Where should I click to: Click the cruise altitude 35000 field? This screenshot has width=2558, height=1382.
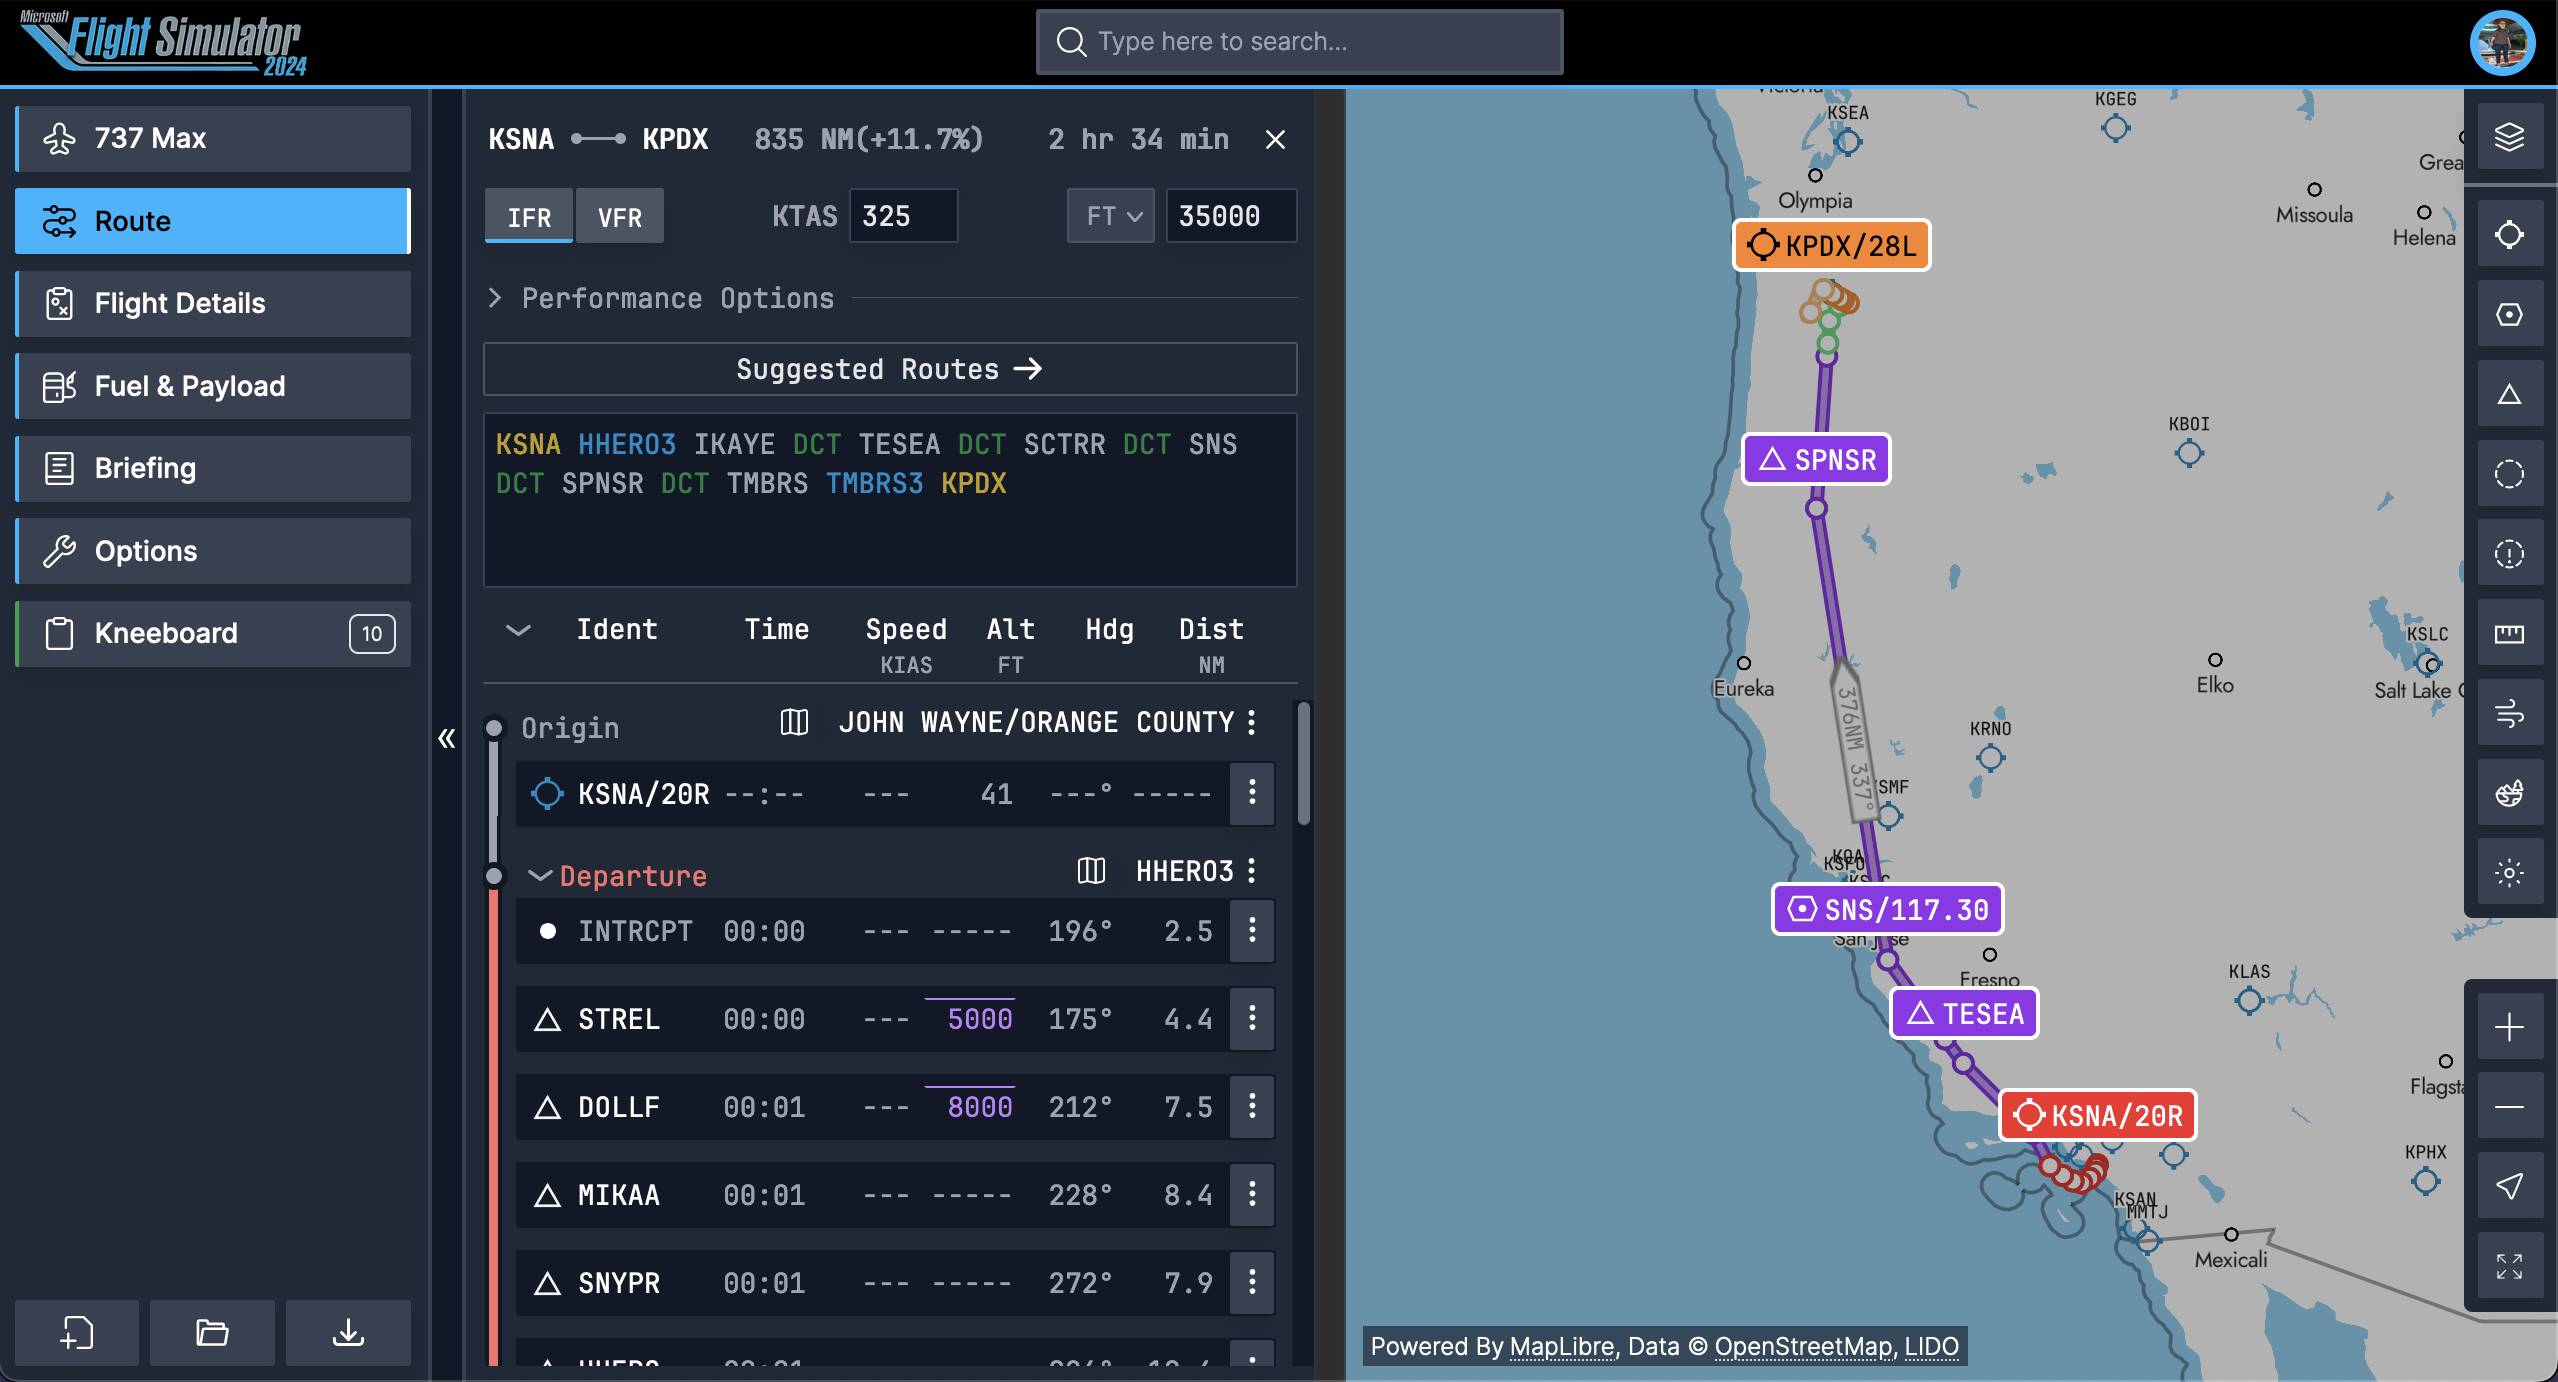click(1231, 216)
